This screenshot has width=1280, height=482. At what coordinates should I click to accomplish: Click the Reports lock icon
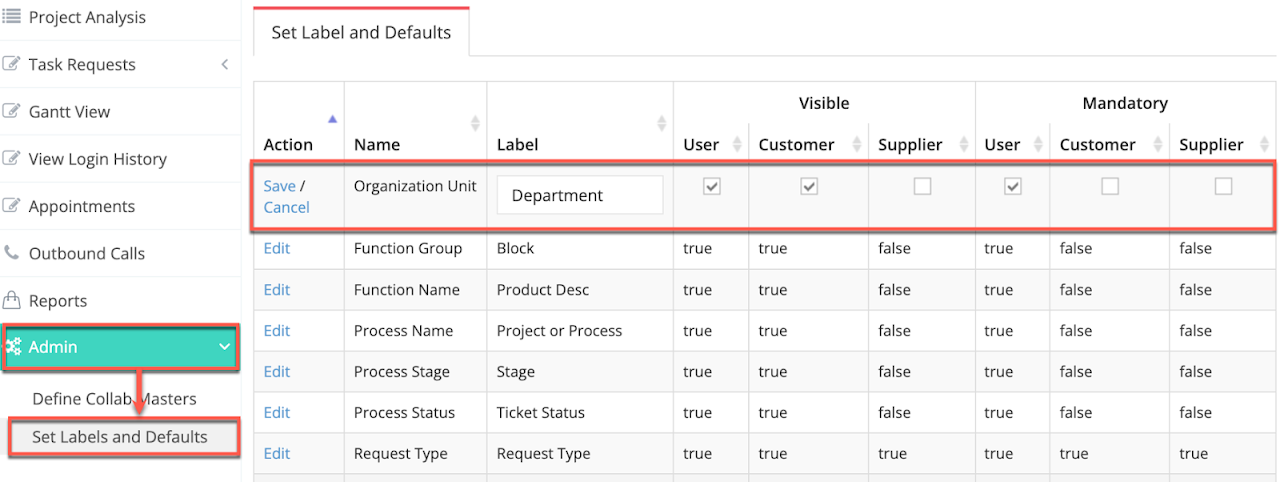point(12,300)
